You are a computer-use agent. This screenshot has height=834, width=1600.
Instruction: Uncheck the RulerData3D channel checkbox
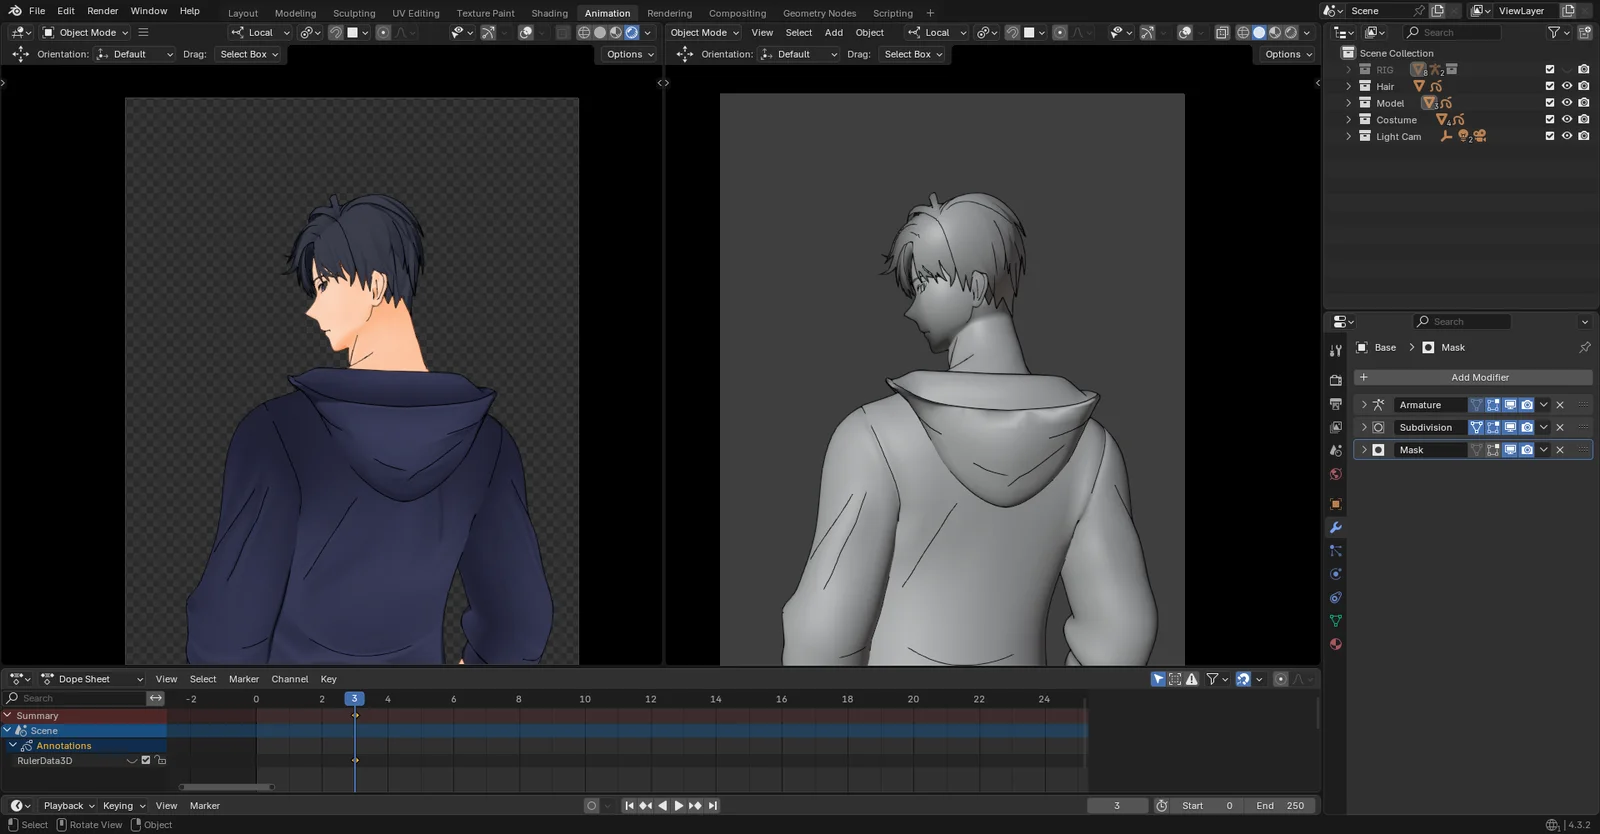click(146, 760)
